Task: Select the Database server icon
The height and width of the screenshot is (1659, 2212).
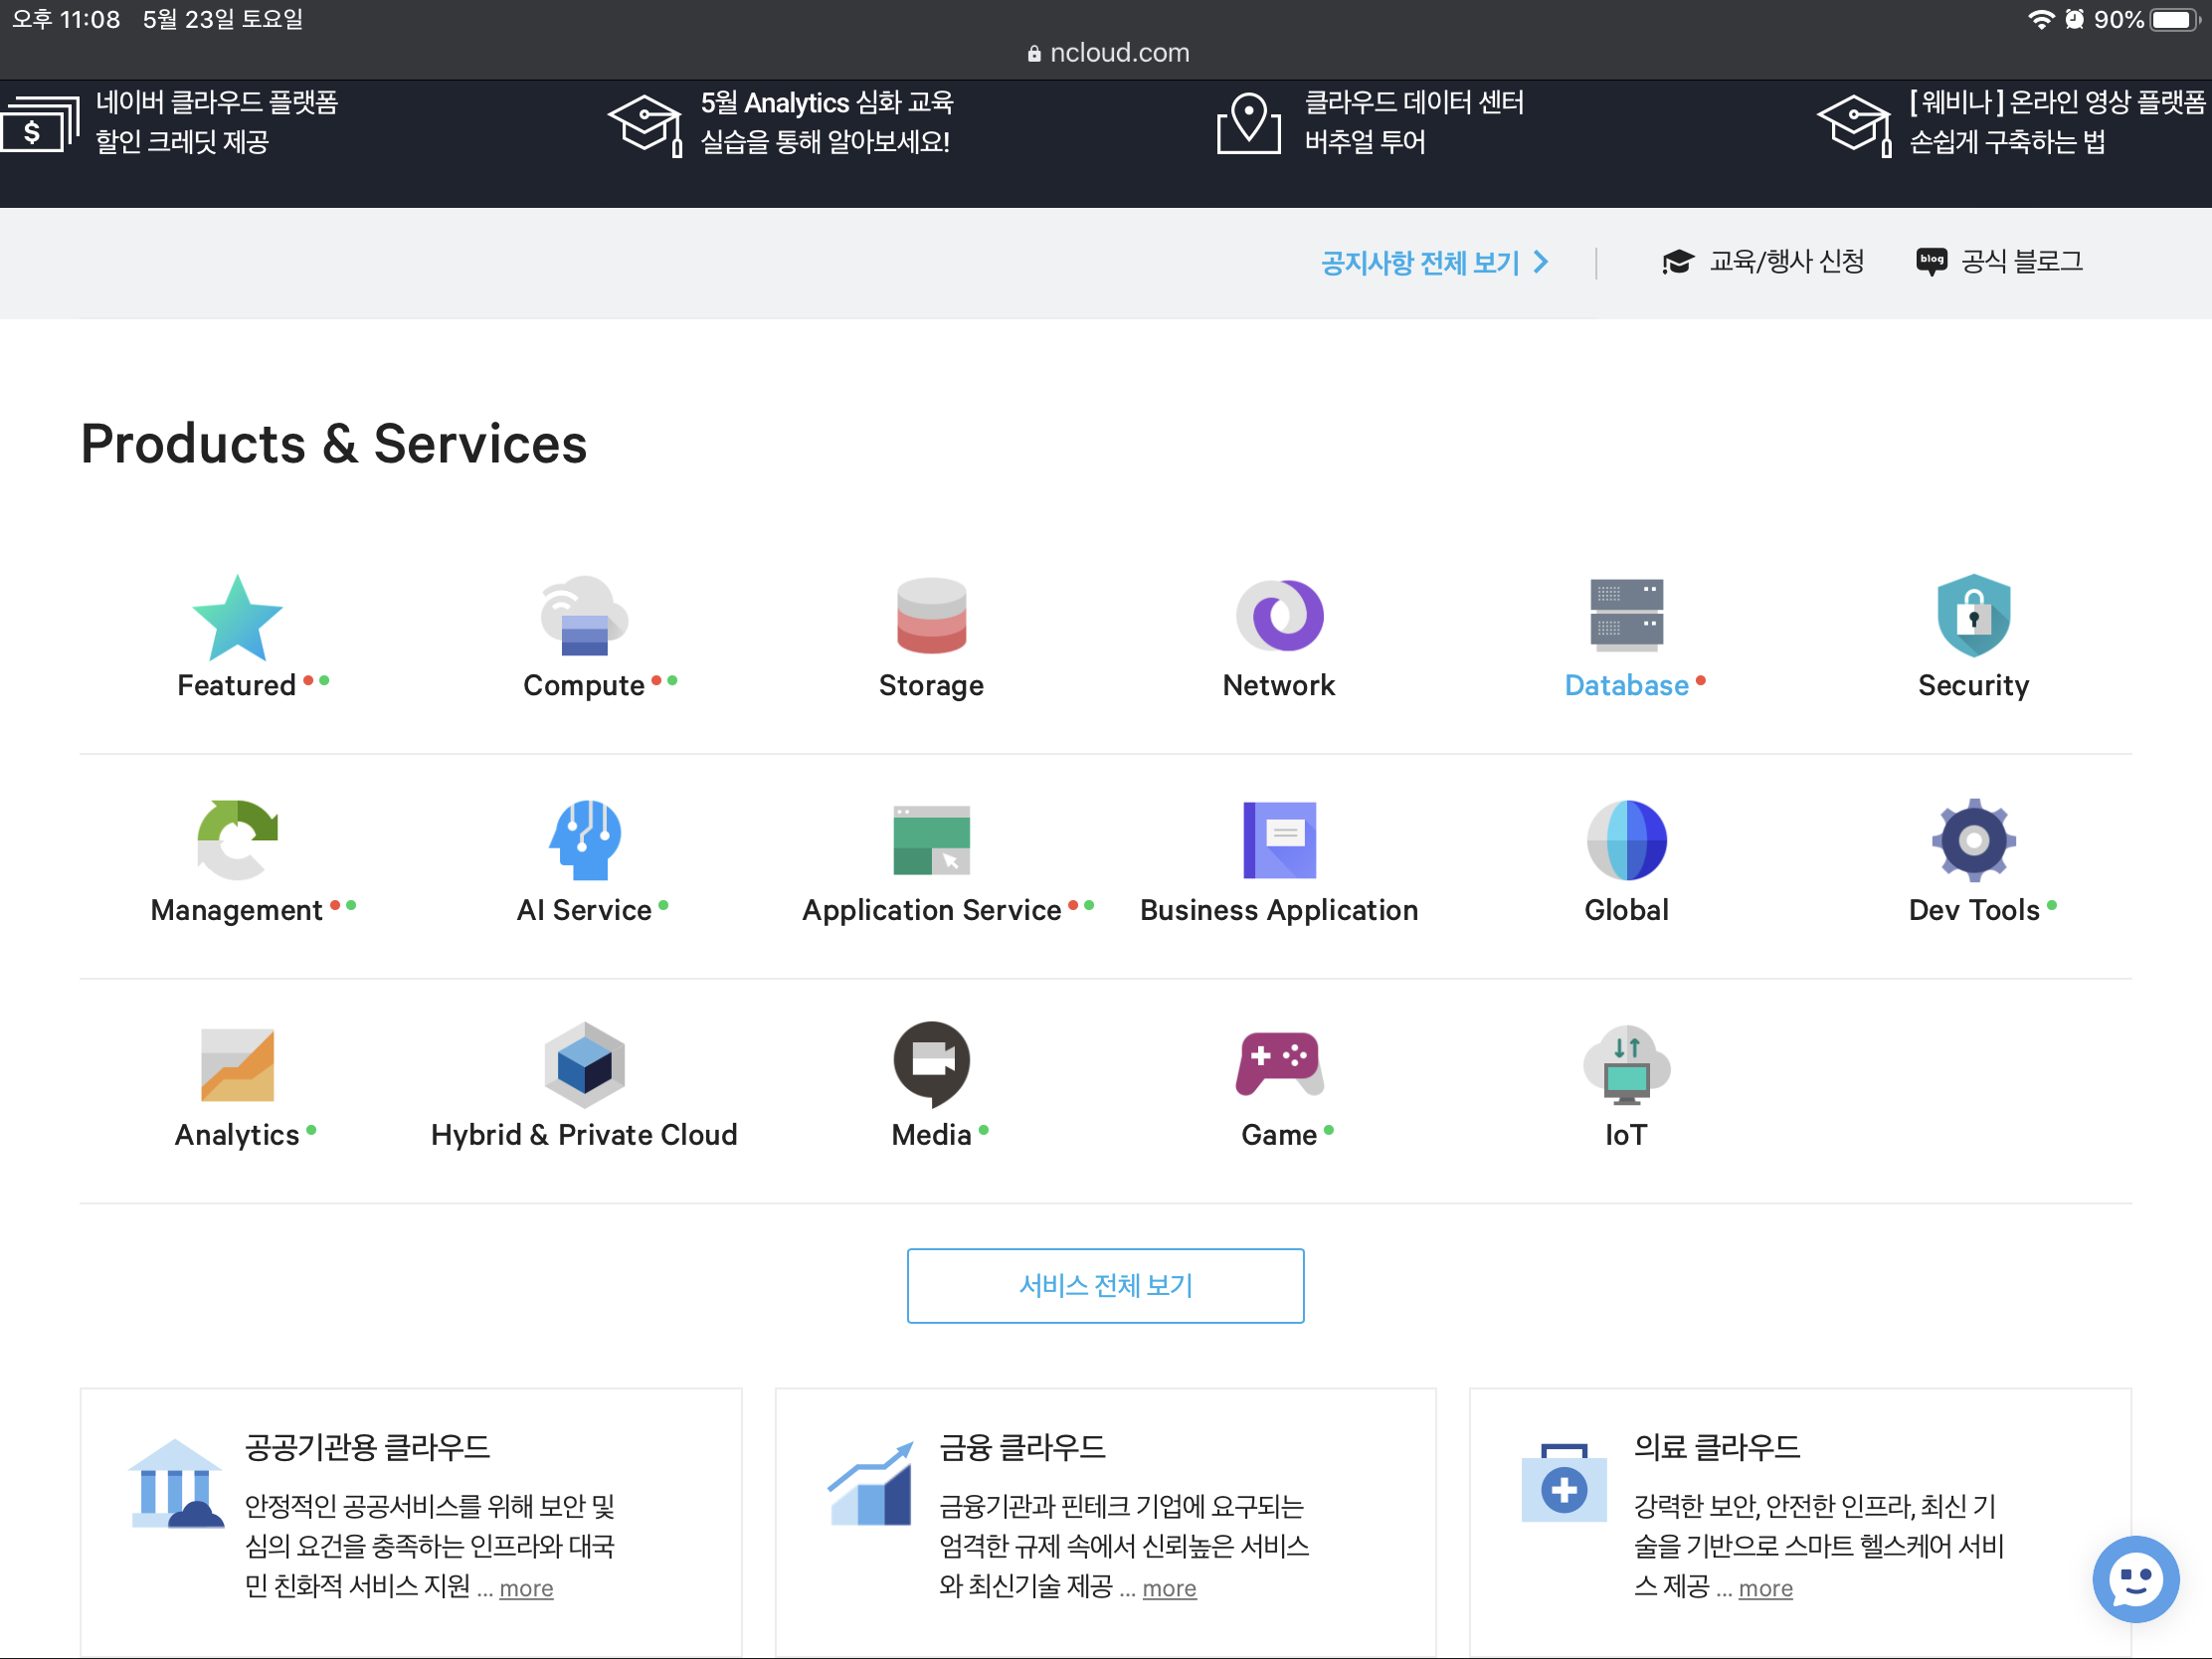Action: click(x=1626, y=616)
